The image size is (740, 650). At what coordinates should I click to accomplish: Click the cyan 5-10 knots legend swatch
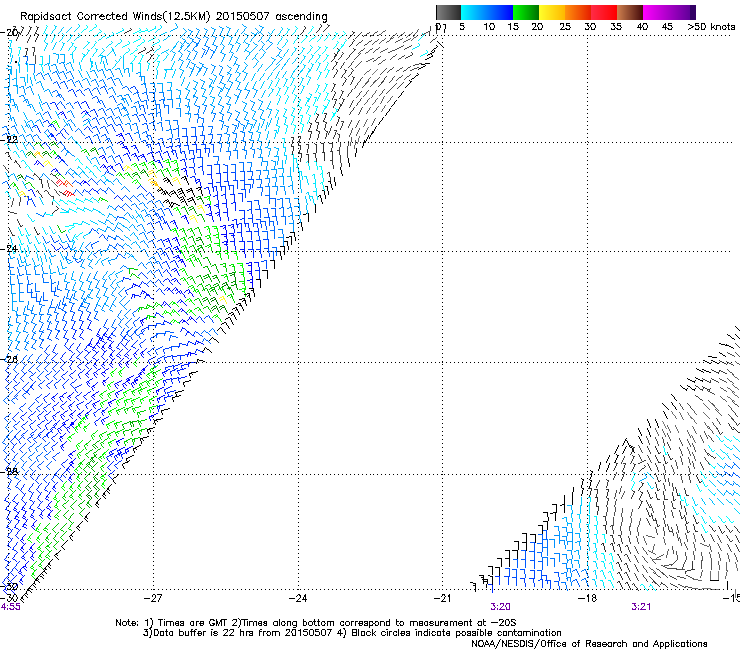[474, 12]
